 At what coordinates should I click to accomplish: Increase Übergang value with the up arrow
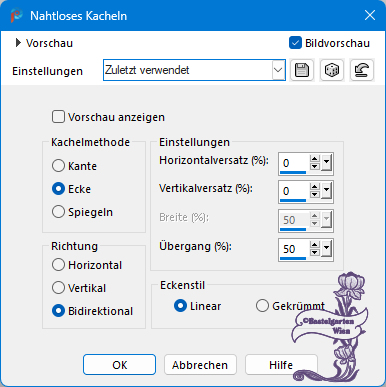pyautogui.click(x=314, y=245)
